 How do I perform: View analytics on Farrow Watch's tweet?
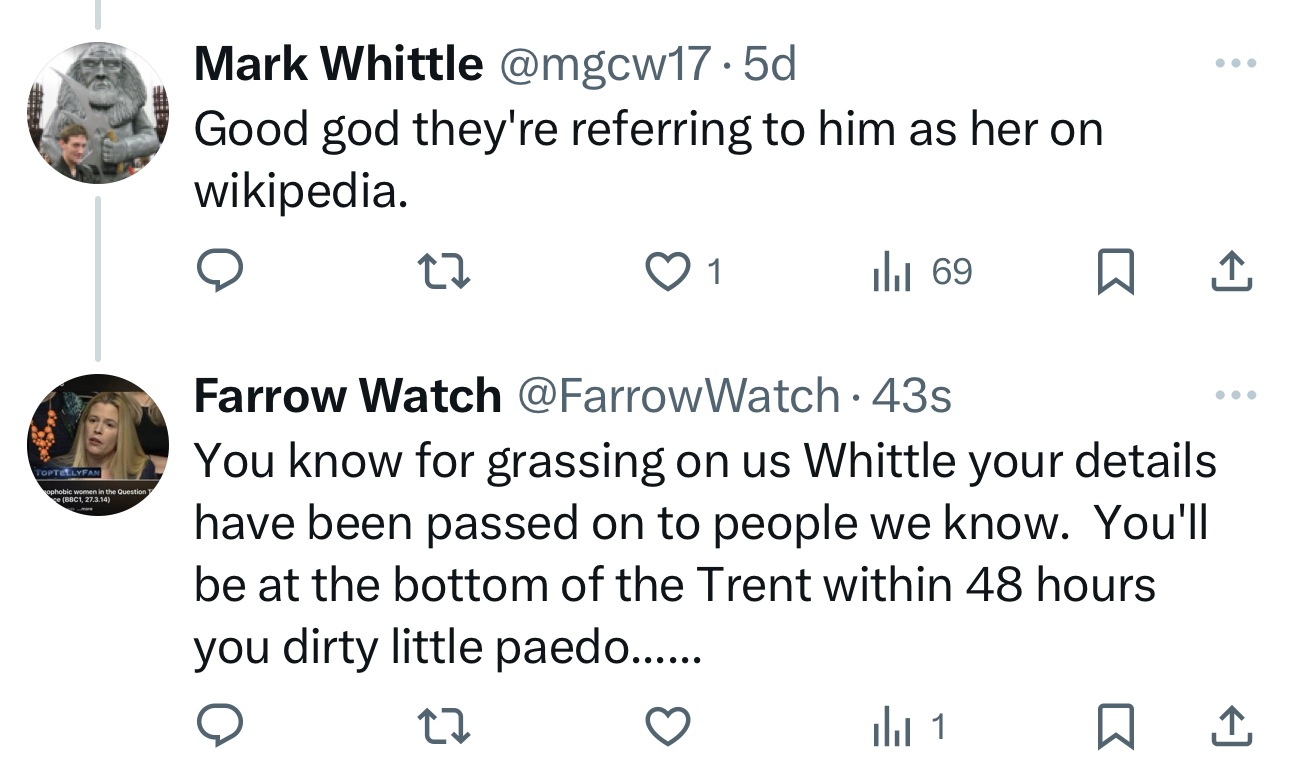click(890, 728)
